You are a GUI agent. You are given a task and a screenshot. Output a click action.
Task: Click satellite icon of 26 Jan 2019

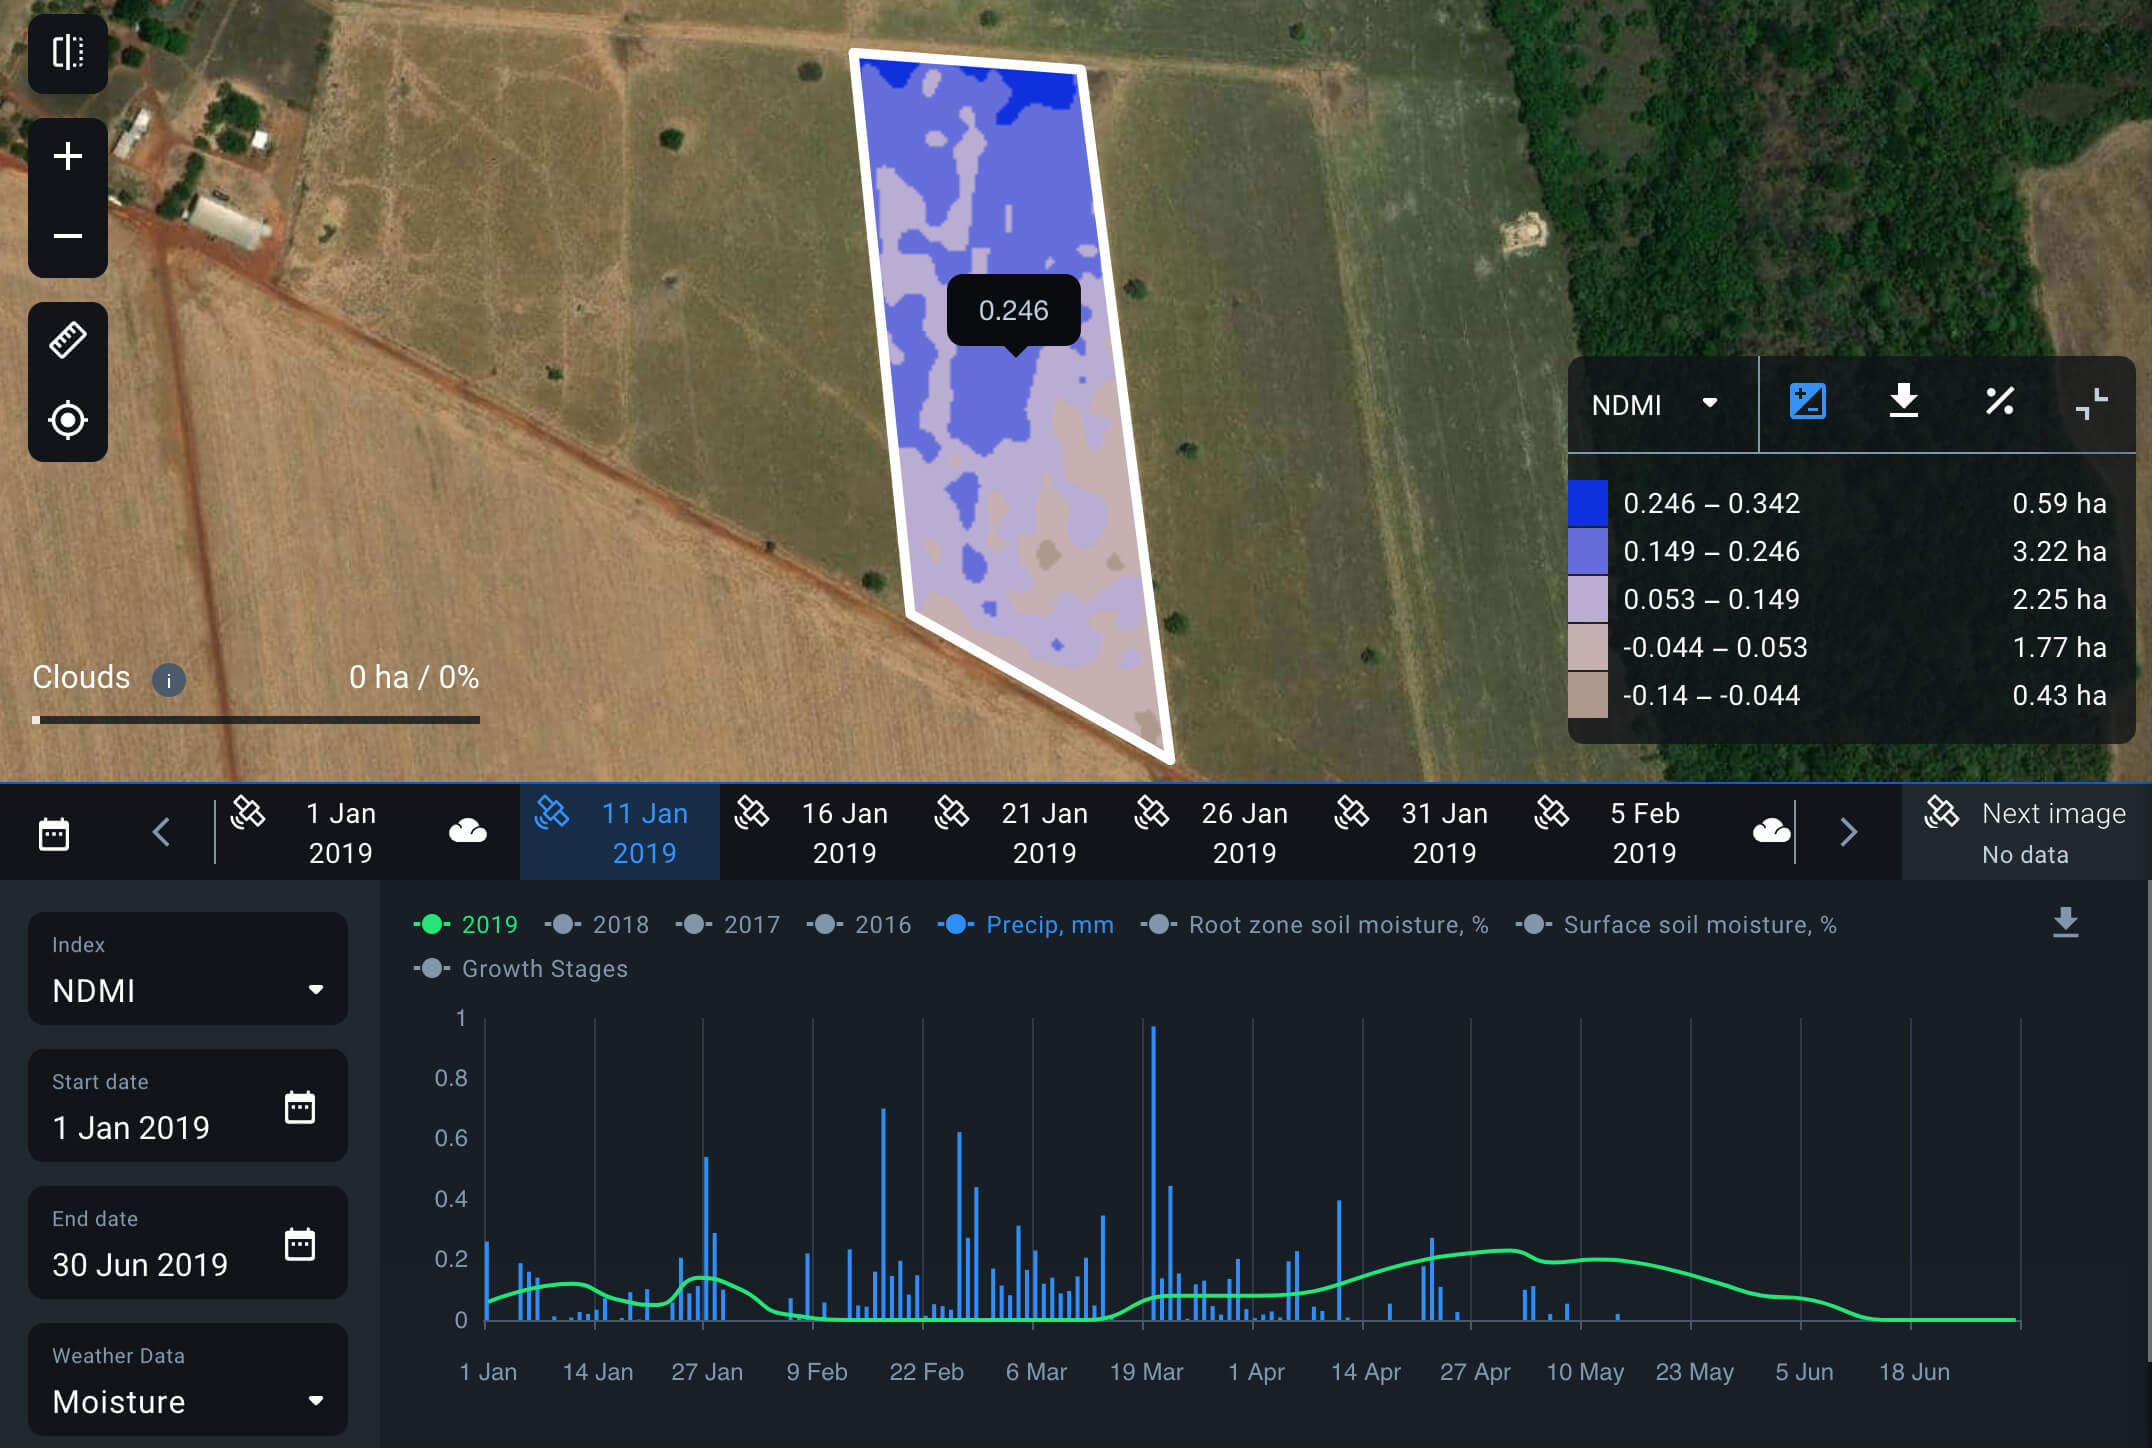(1151, 812)
